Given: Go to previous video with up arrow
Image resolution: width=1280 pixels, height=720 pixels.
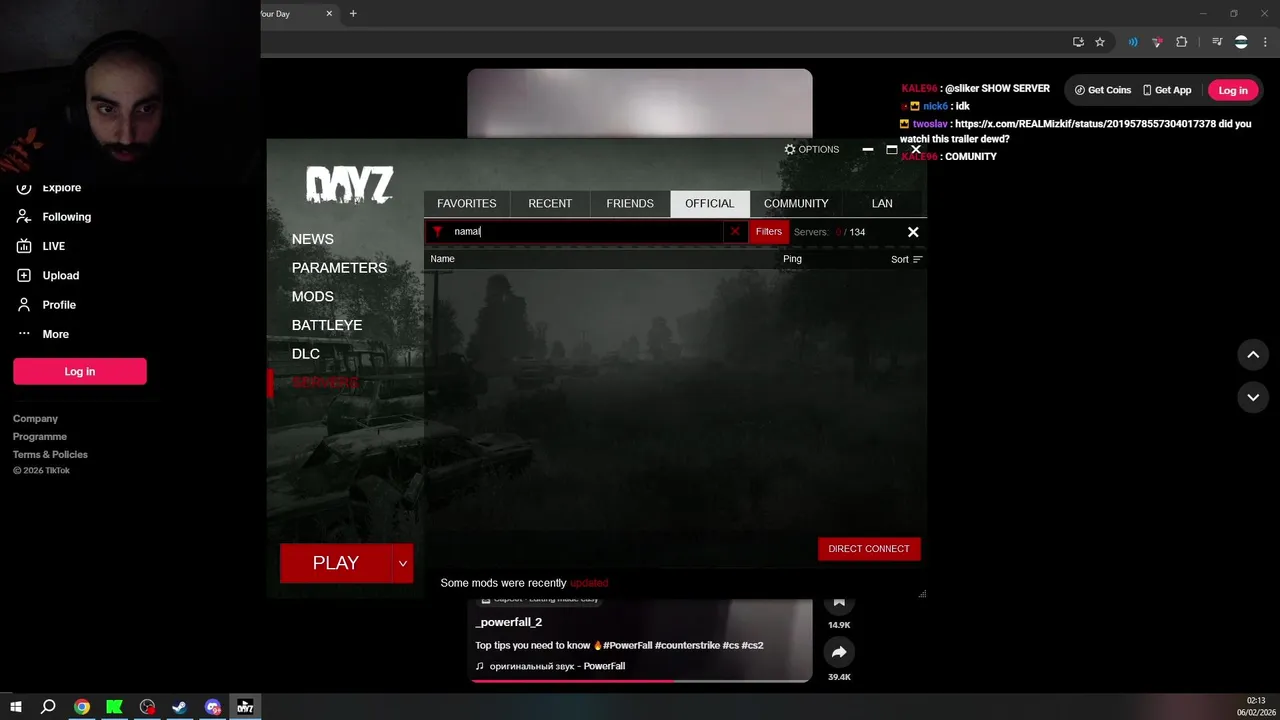Looking at the screenshot, I should [x=1253, y=354].
